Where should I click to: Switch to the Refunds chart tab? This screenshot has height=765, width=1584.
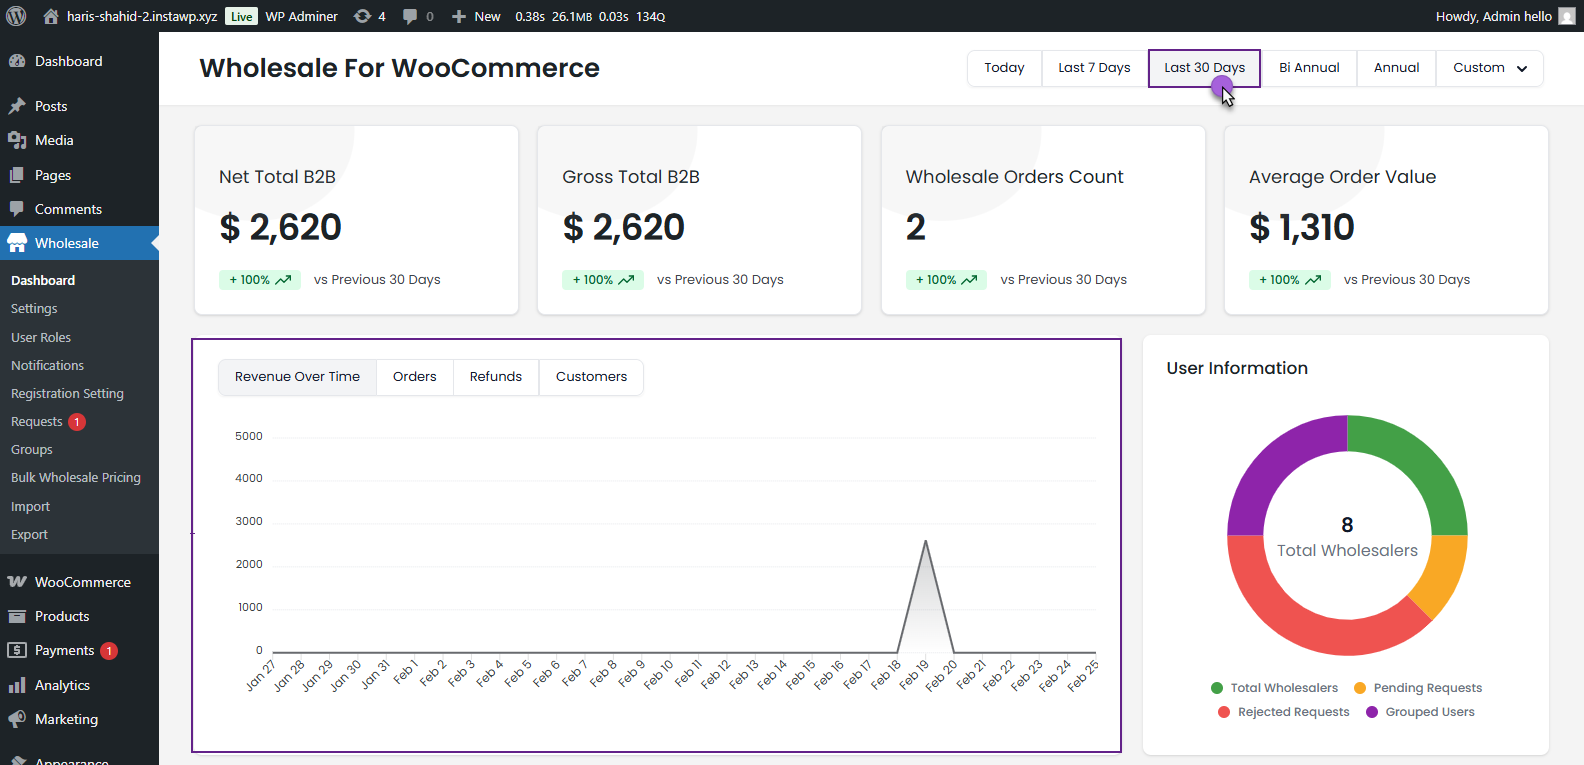point(495,377)
